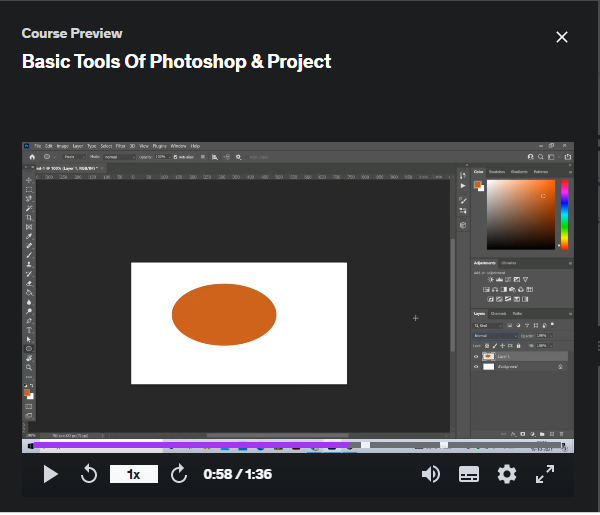Image resolution: width=600 pixels, height=515 pixels.
Task: Toggle lock image pixels brush icon
Action: [495, 346]
